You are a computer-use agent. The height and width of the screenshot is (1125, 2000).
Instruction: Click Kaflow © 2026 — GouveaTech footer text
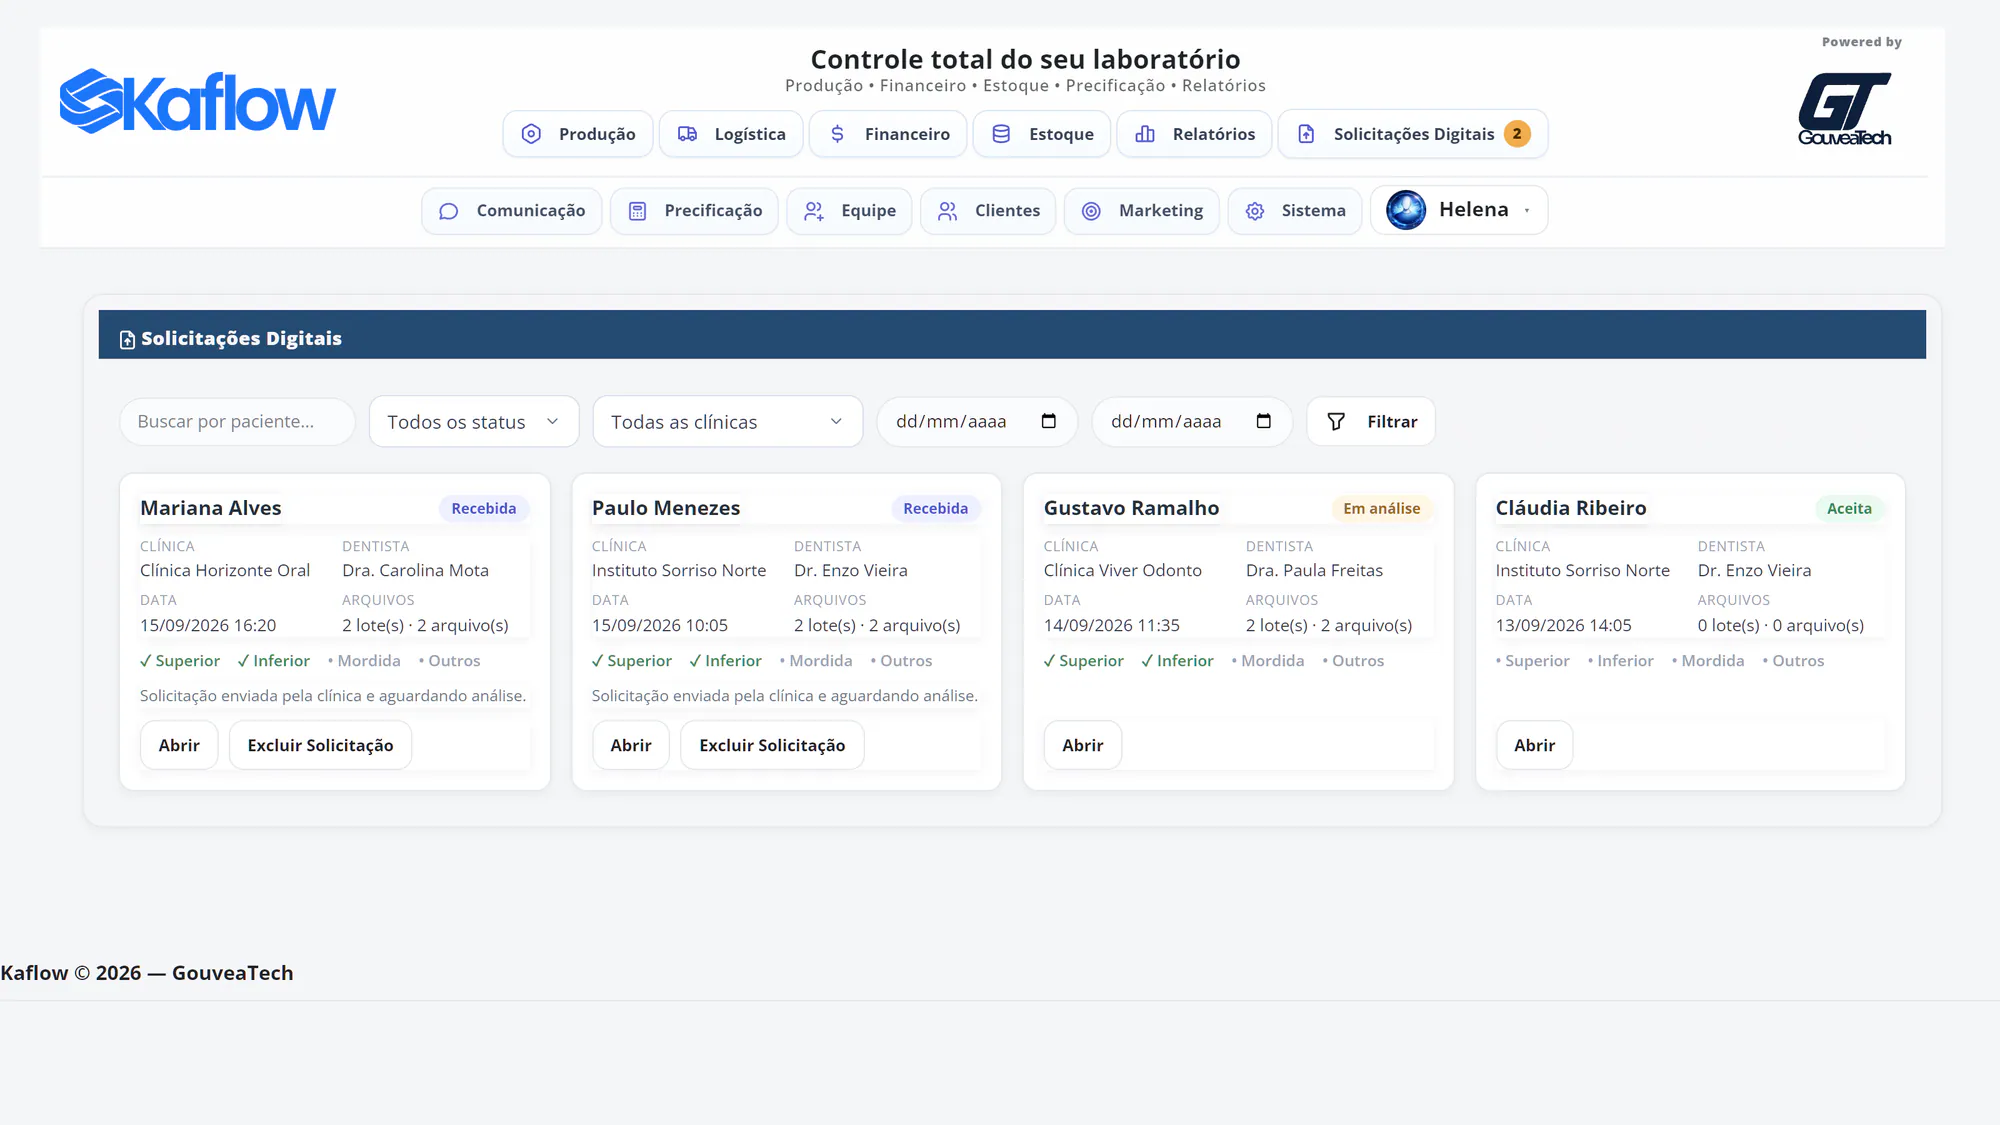(x=147, y=973)
